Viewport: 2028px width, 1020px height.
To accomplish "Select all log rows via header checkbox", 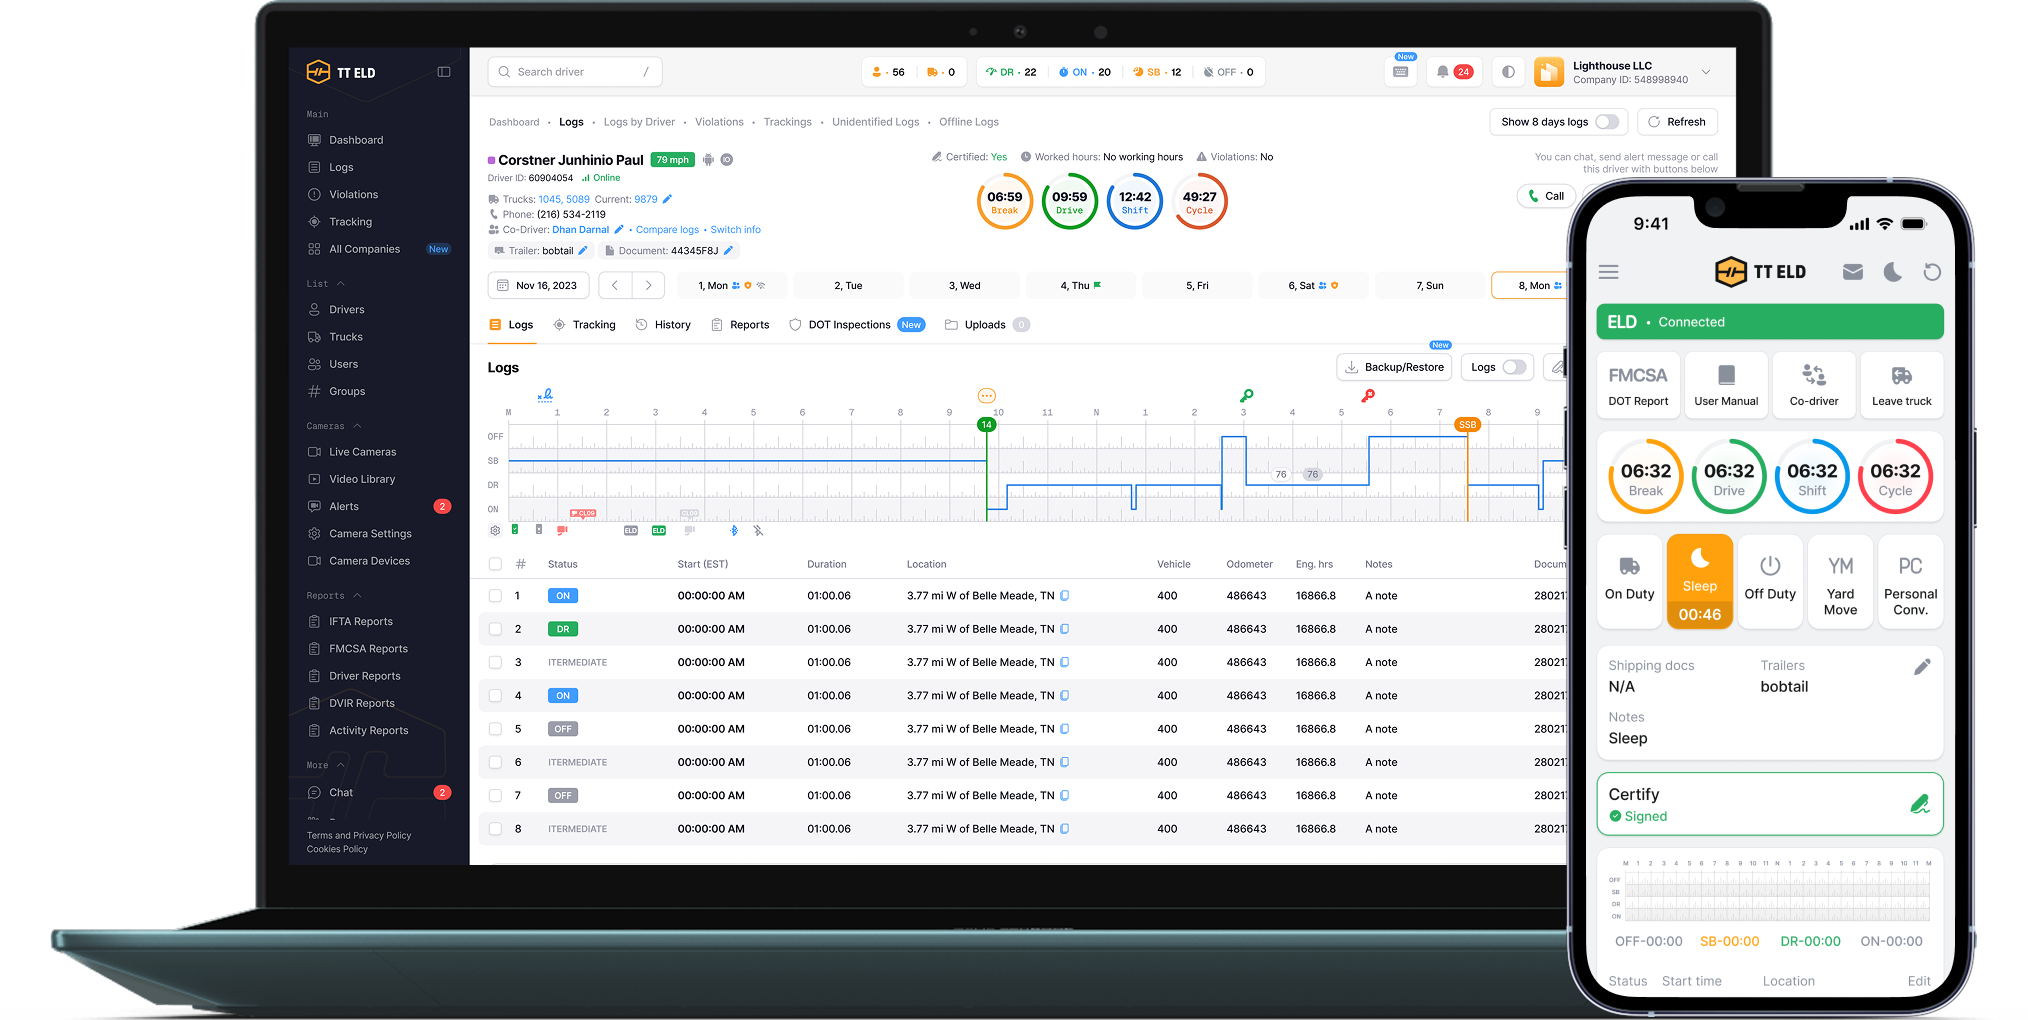I will pos(495,563).
